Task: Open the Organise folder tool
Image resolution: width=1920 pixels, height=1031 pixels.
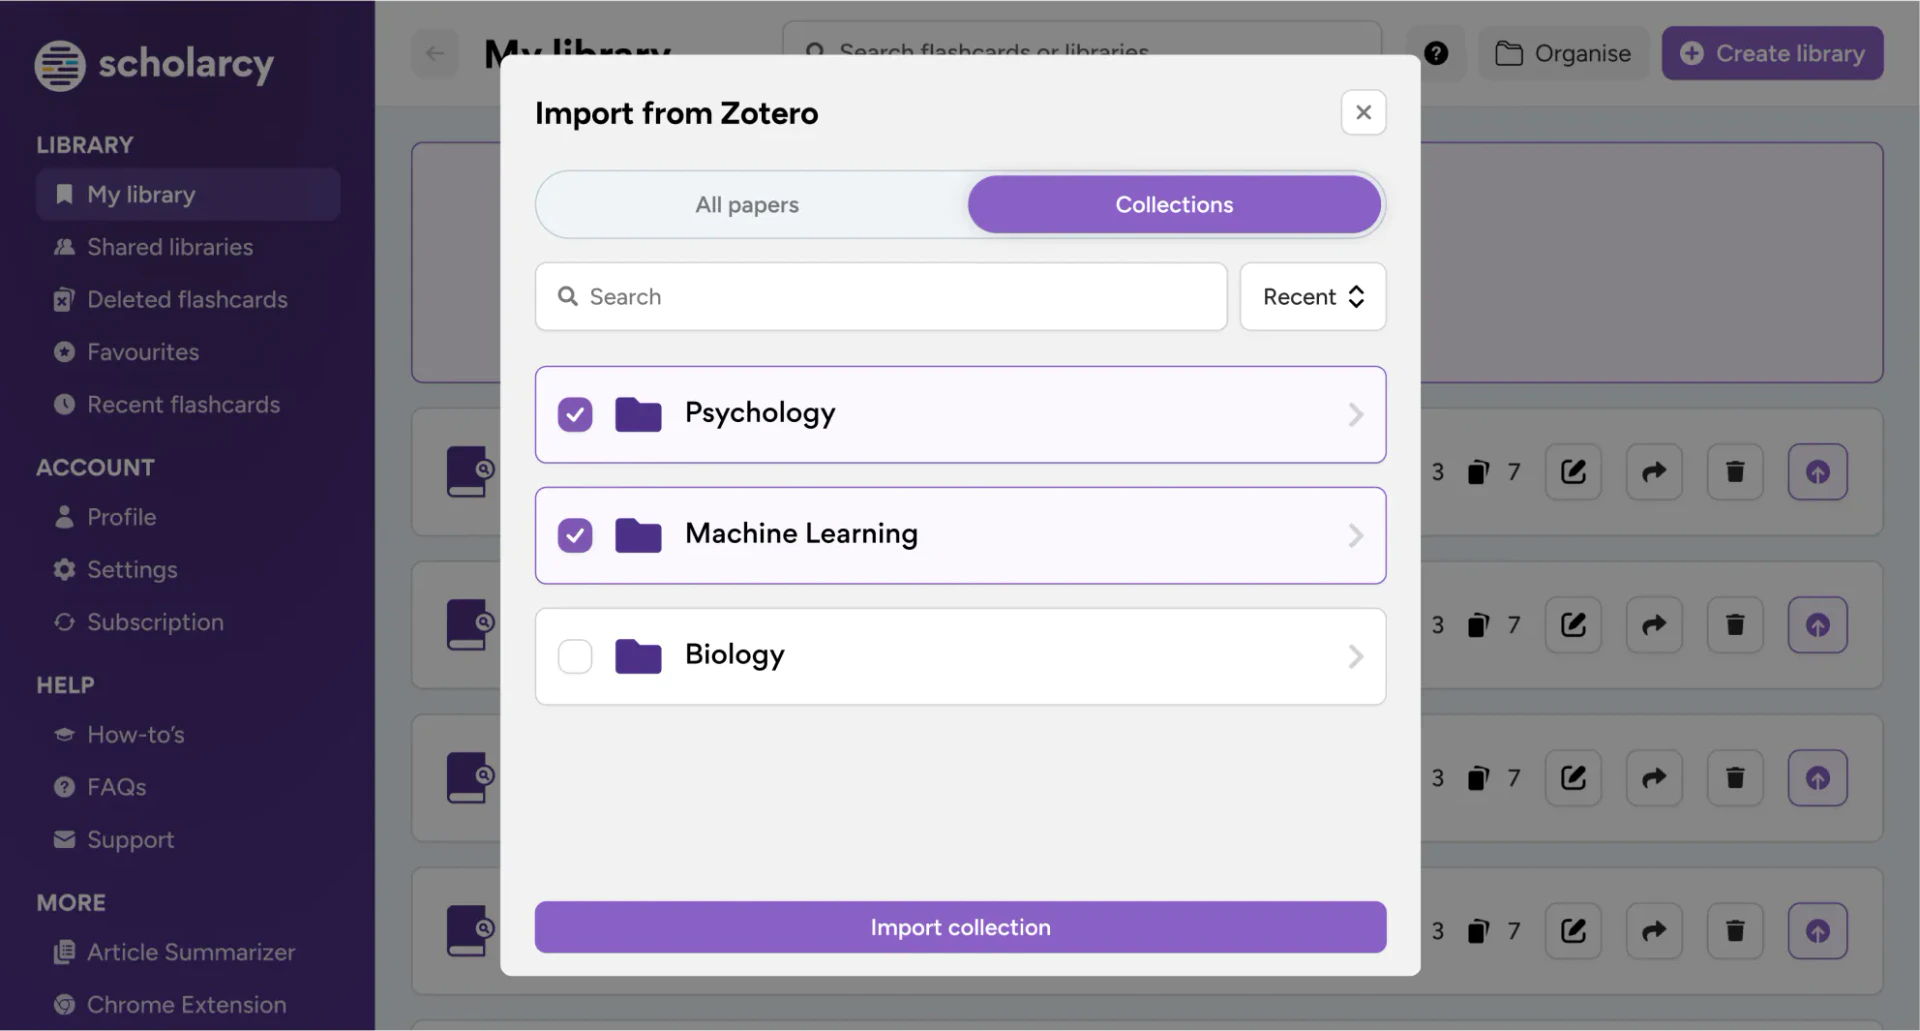Action: (x=1563, y=53)
